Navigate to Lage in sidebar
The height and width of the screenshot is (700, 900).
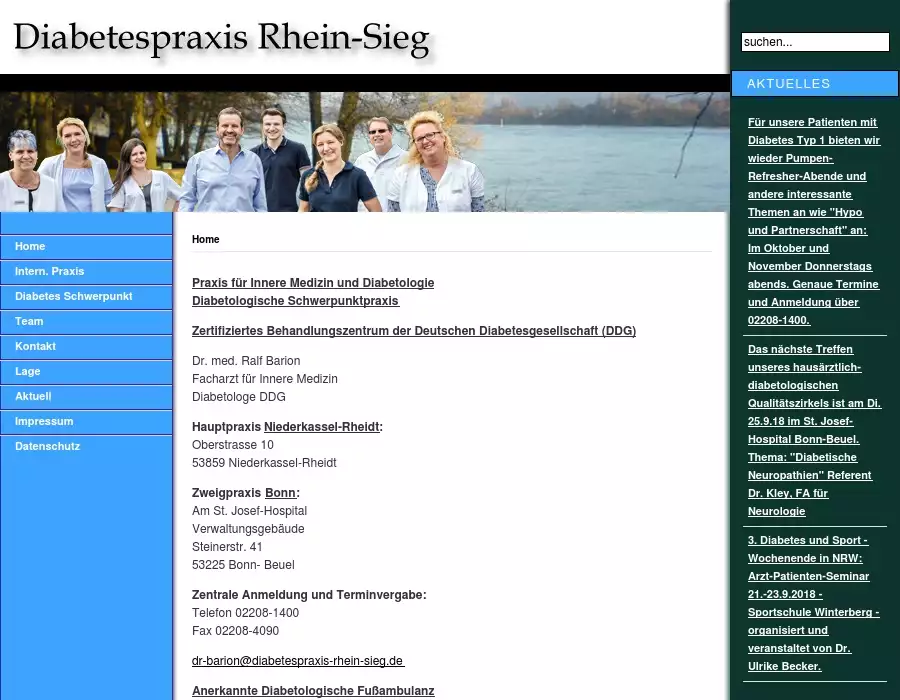pyautogui.click(x=28, y=372)
